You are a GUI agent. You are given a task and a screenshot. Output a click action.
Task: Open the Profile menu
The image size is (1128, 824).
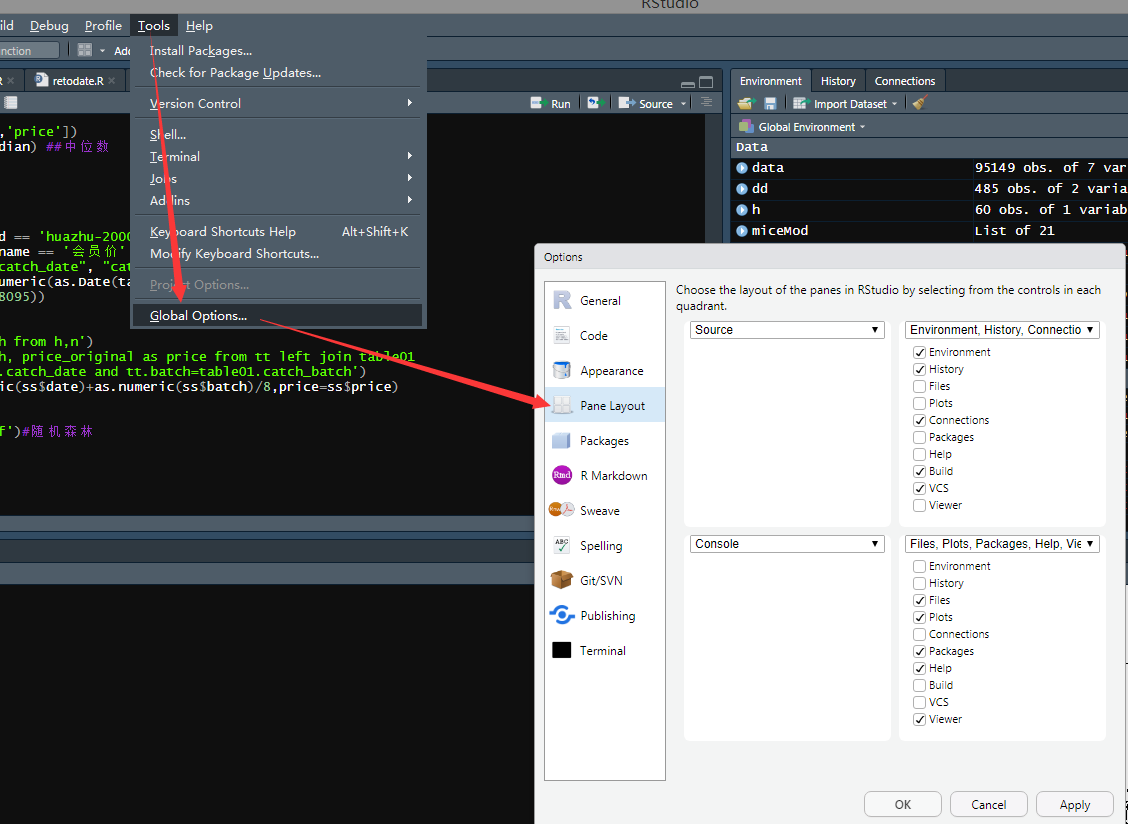(x=103, y=26)
